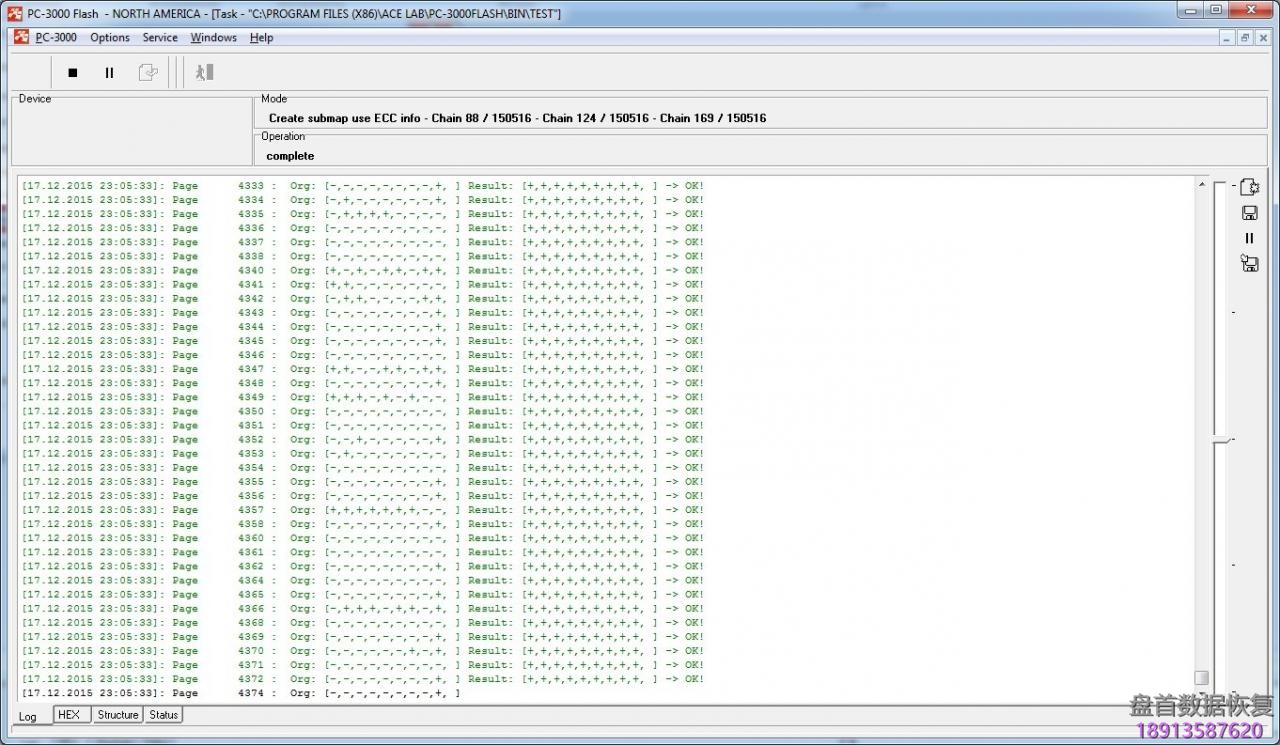Click the log scrollbar up arrow

pyautogui.click(x=1202, y=185)
